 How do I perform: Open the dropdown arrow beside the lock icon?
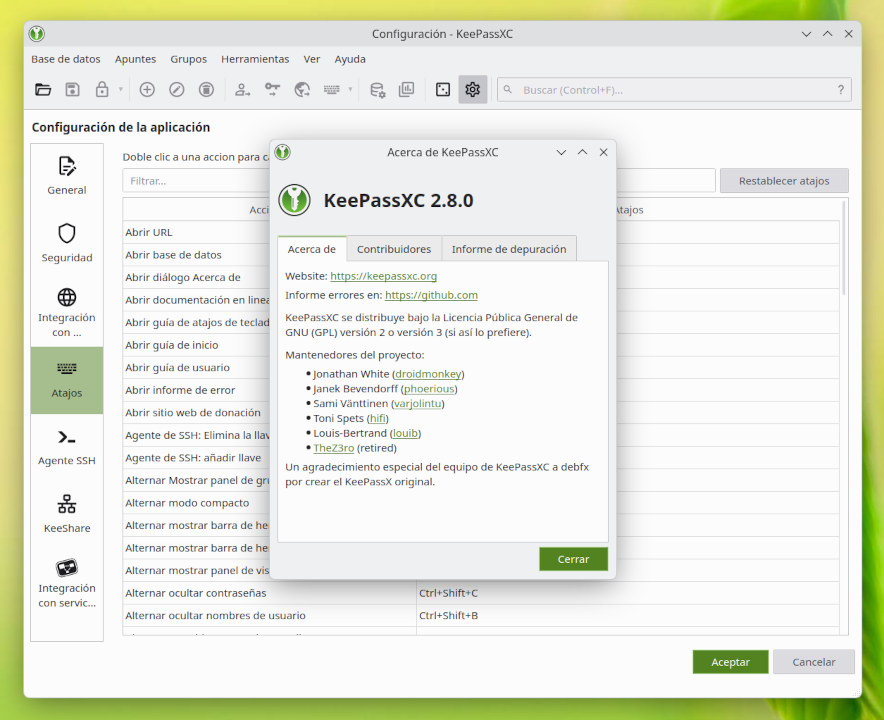[121, 89]
